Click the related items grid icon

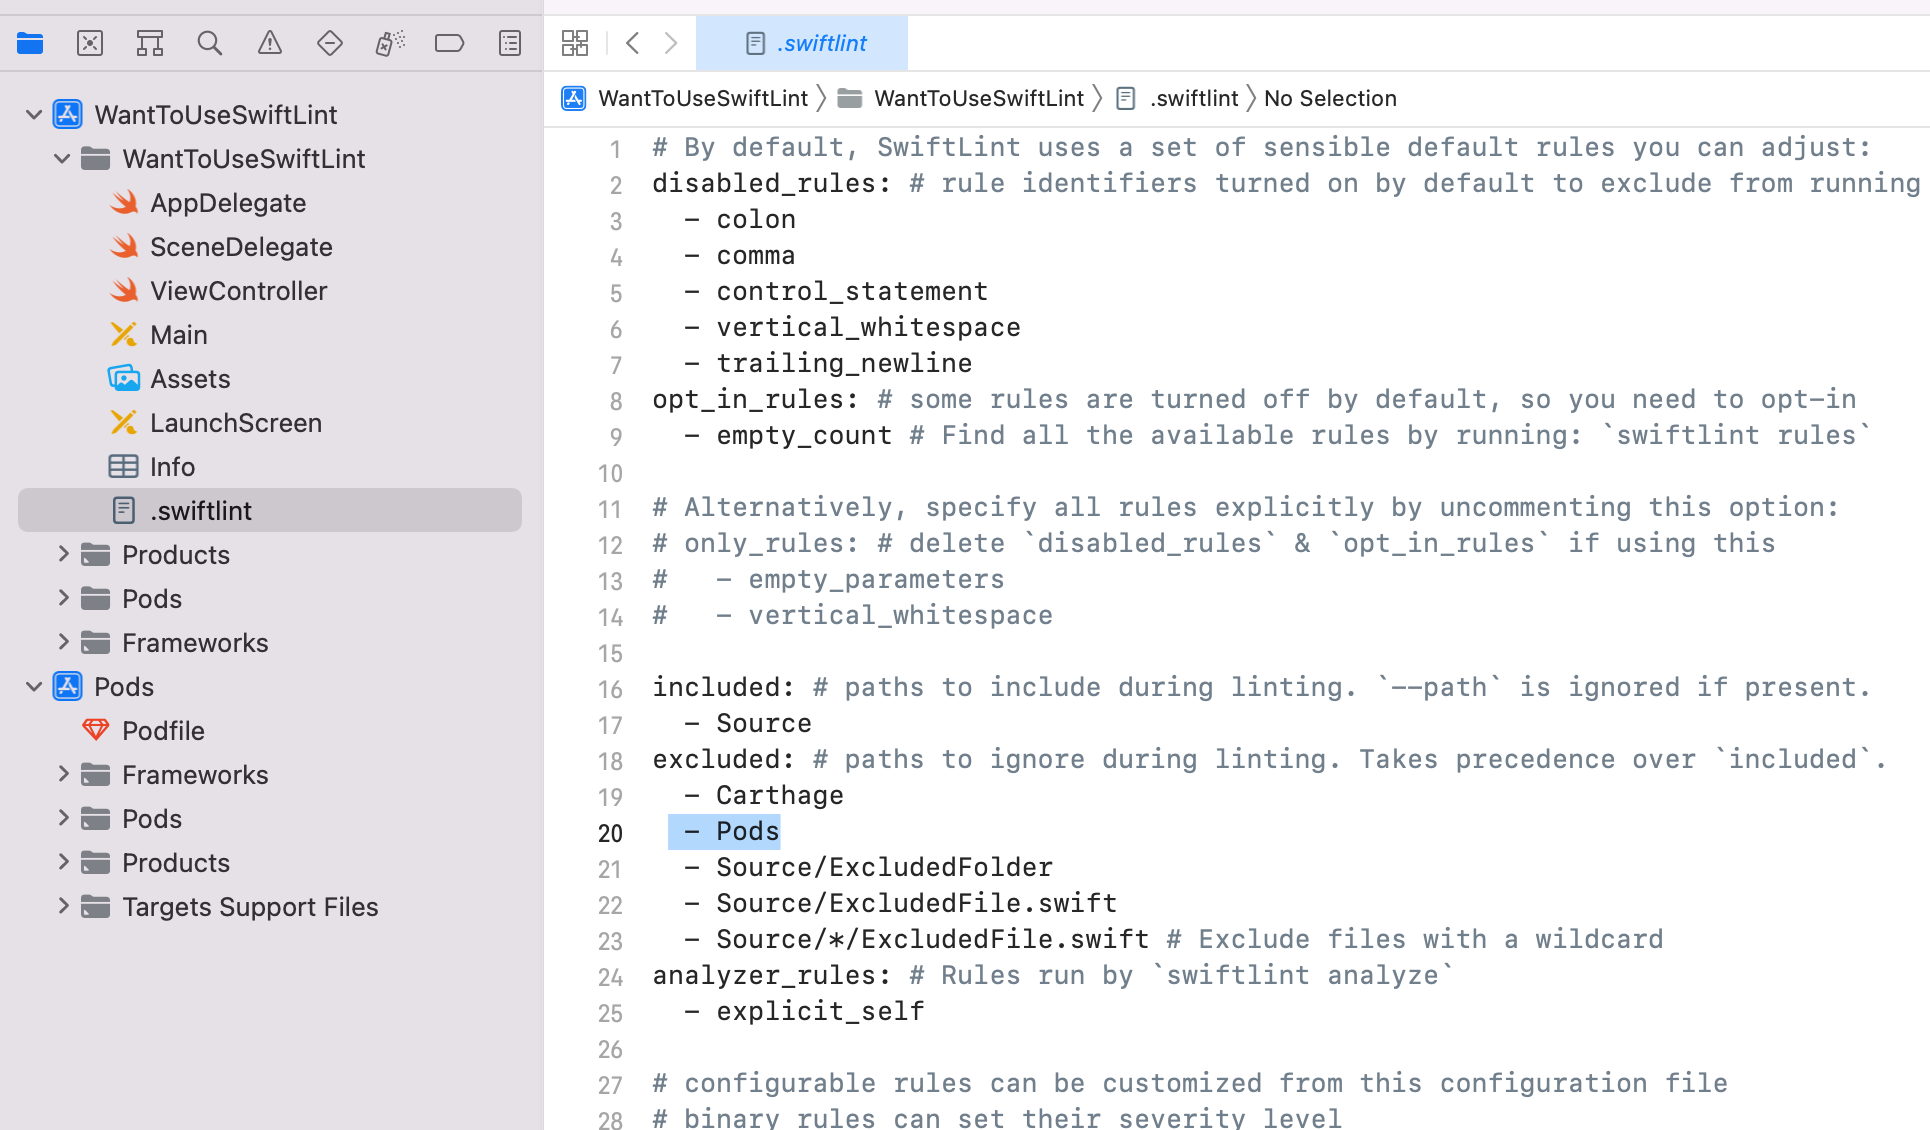tap(575, 43)
